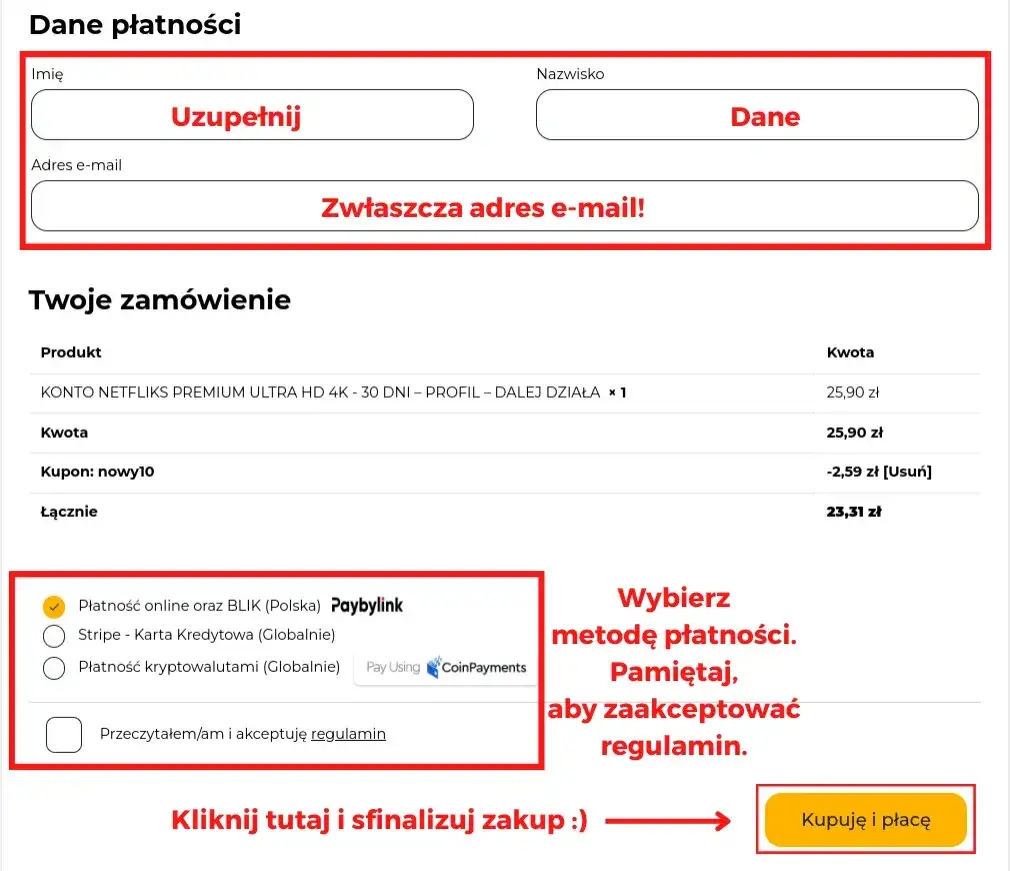The image size is (1010, 871).
Task: Click the Paybylink payment logo
Action: pos(367,605)
